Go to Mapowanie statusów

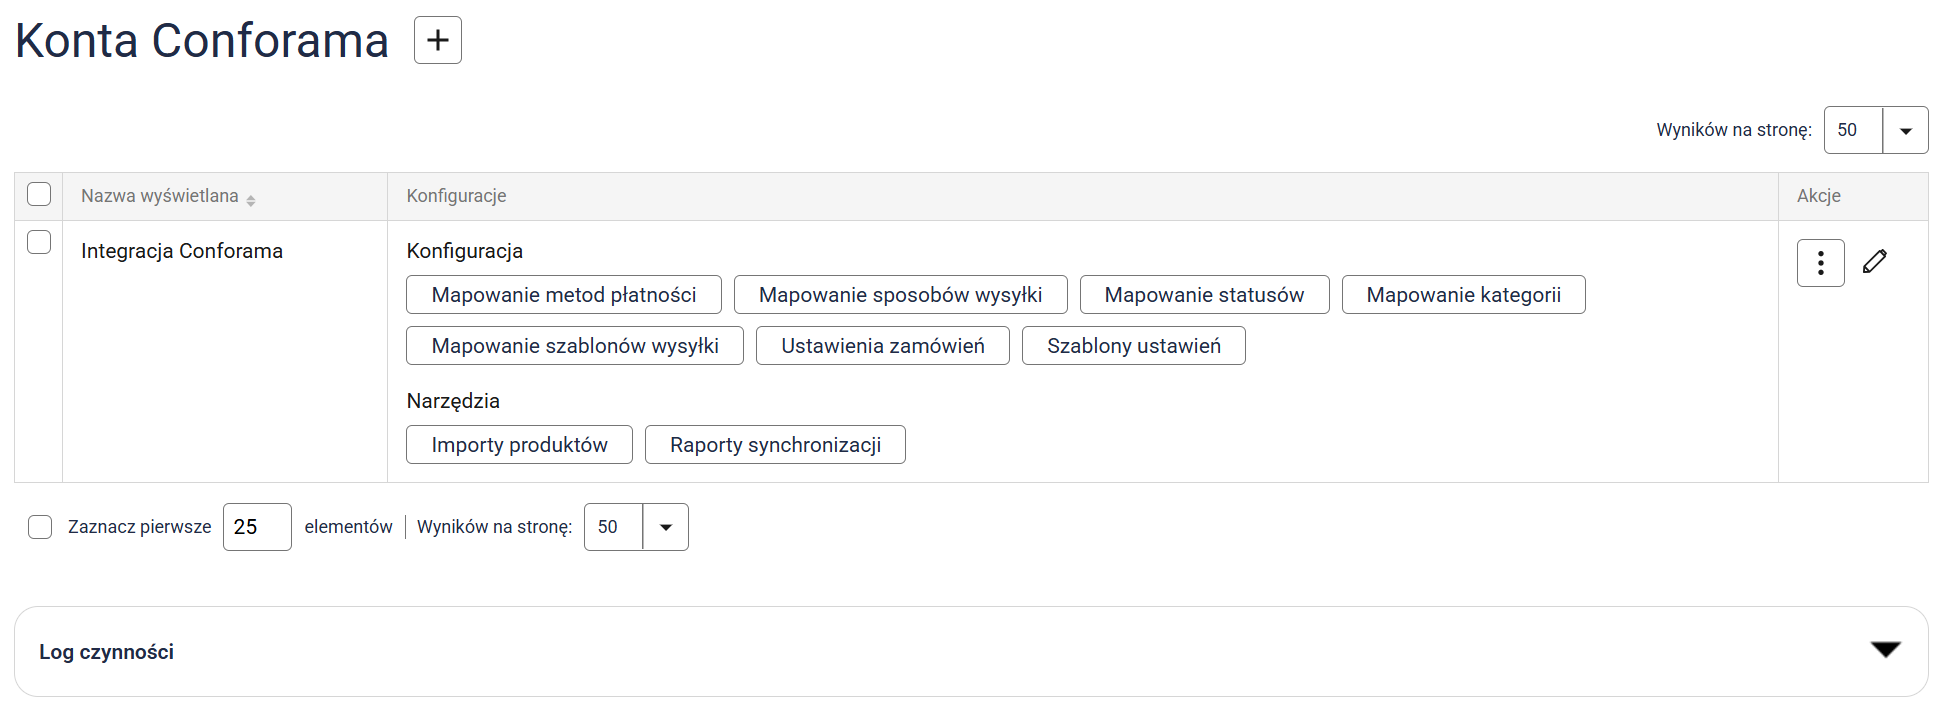pos(1203,295)
